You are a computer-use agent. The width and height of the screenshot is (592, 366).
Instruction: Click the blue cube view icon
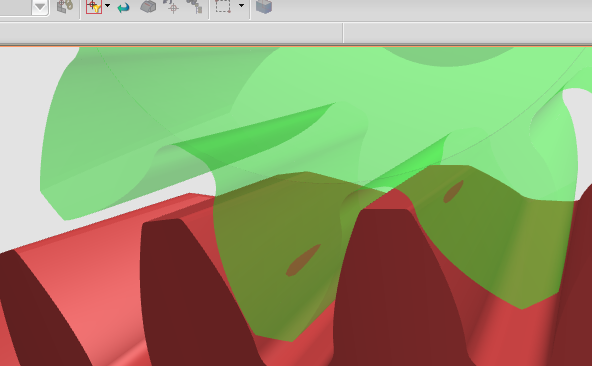[264, 7]
